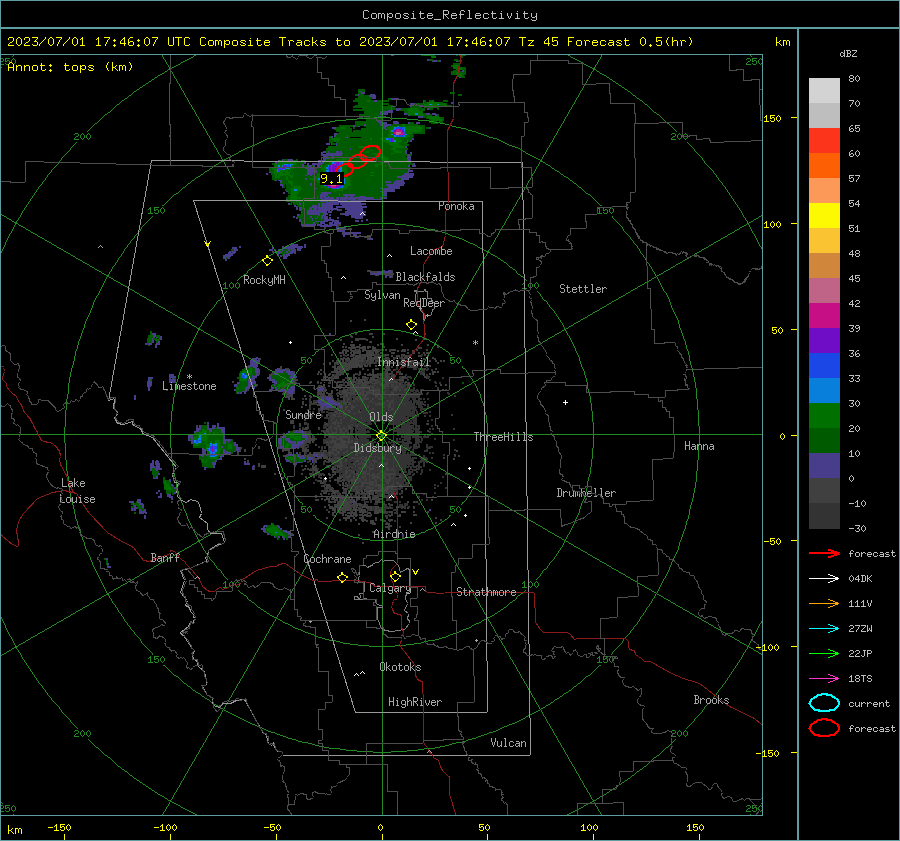Click the Olds city label
Image resolution: width=900 pixels, height=841 pixels.
(x=381, y=417)
